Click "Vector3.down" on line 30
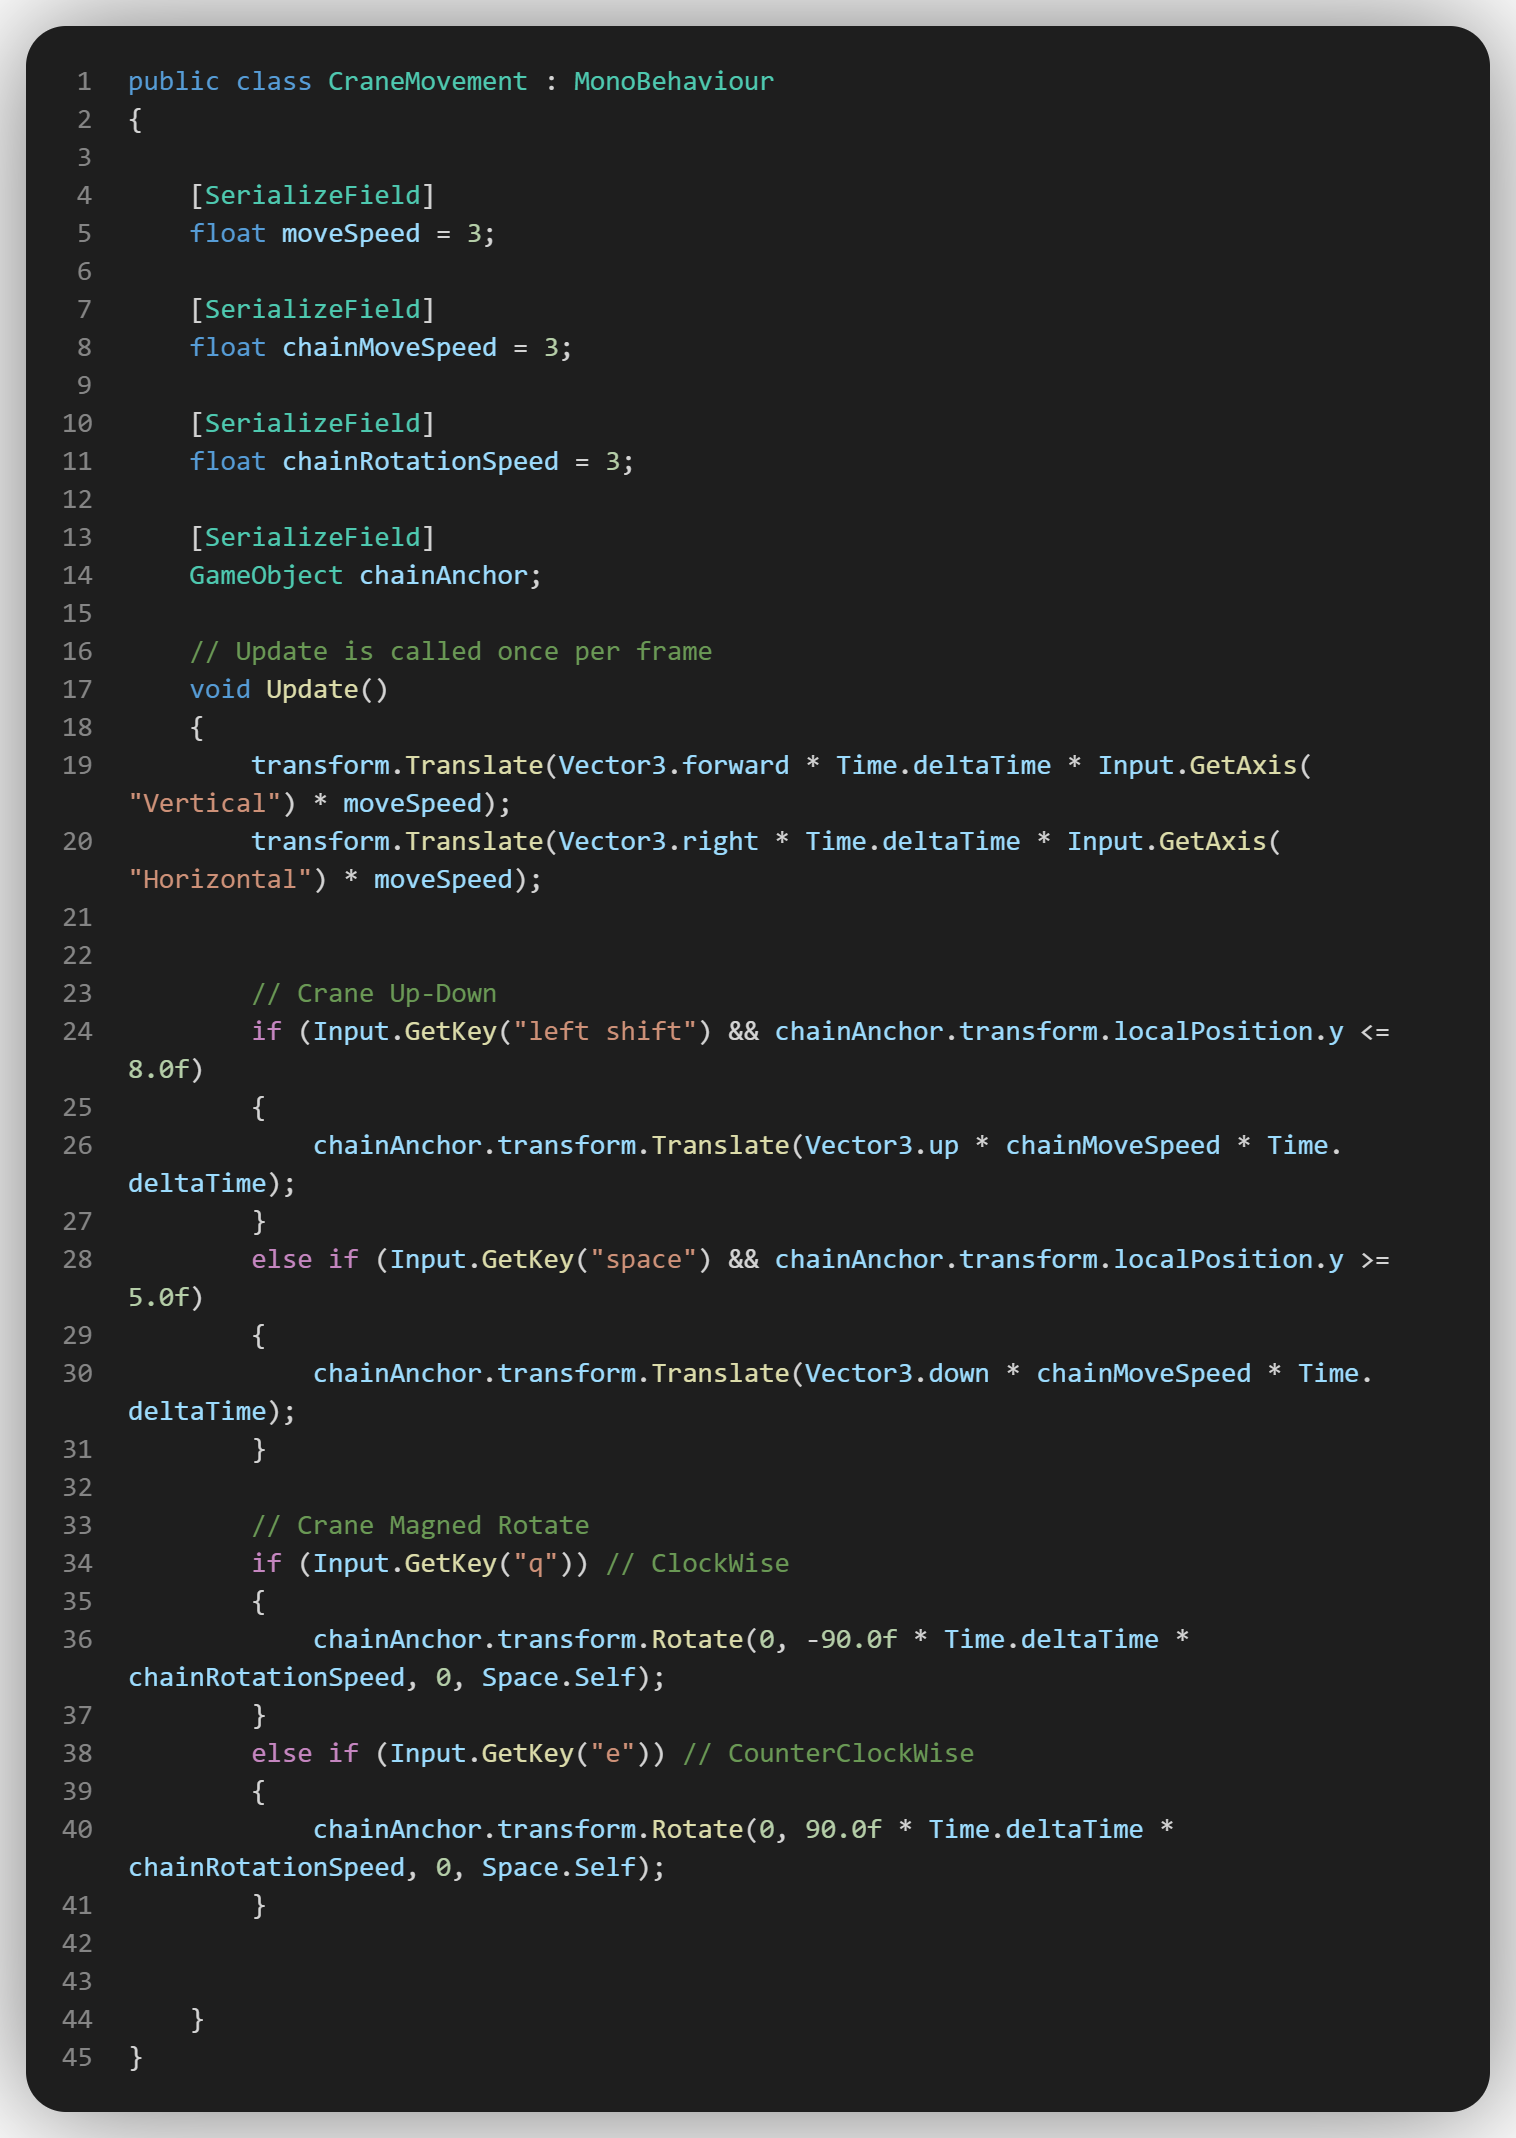Viewport: 1516px width, 2138px height. tap(897, 1373)
